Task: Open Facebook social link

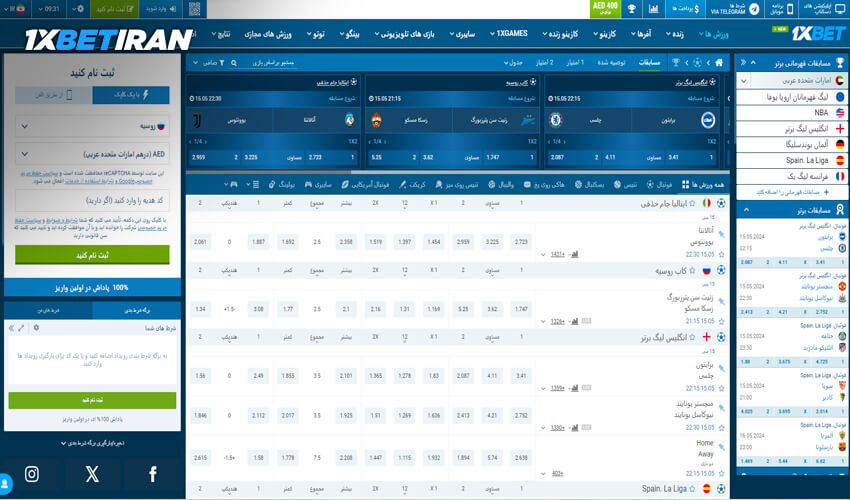Action: coord(153,475)
